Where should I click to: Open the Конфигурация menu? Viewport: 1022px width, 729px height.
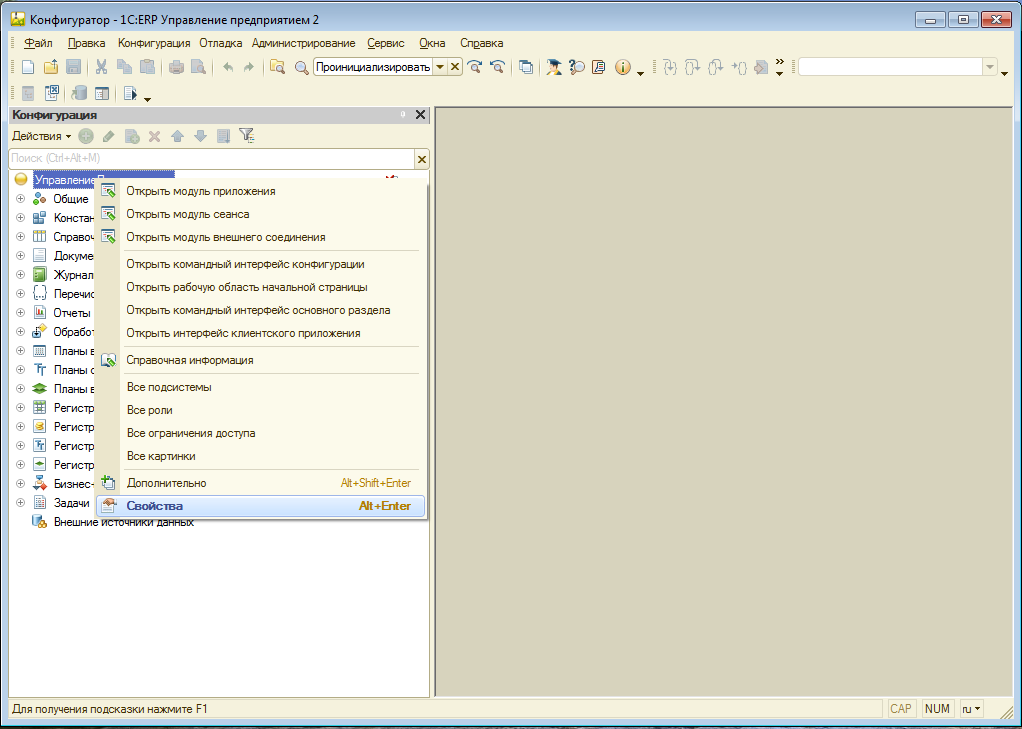[154, 43]
